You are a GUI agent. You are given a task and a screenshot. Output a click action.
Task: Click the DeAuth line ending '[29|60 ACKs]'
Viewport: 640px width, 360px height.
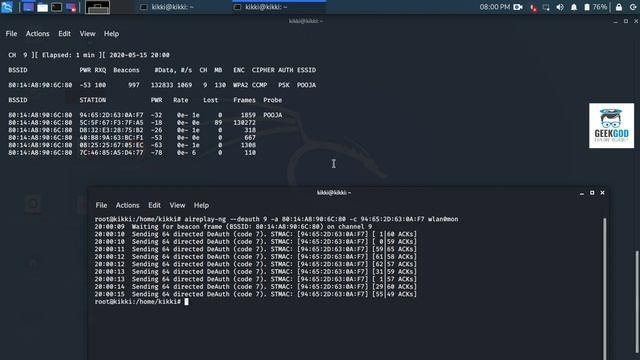(x=256, y=287)
